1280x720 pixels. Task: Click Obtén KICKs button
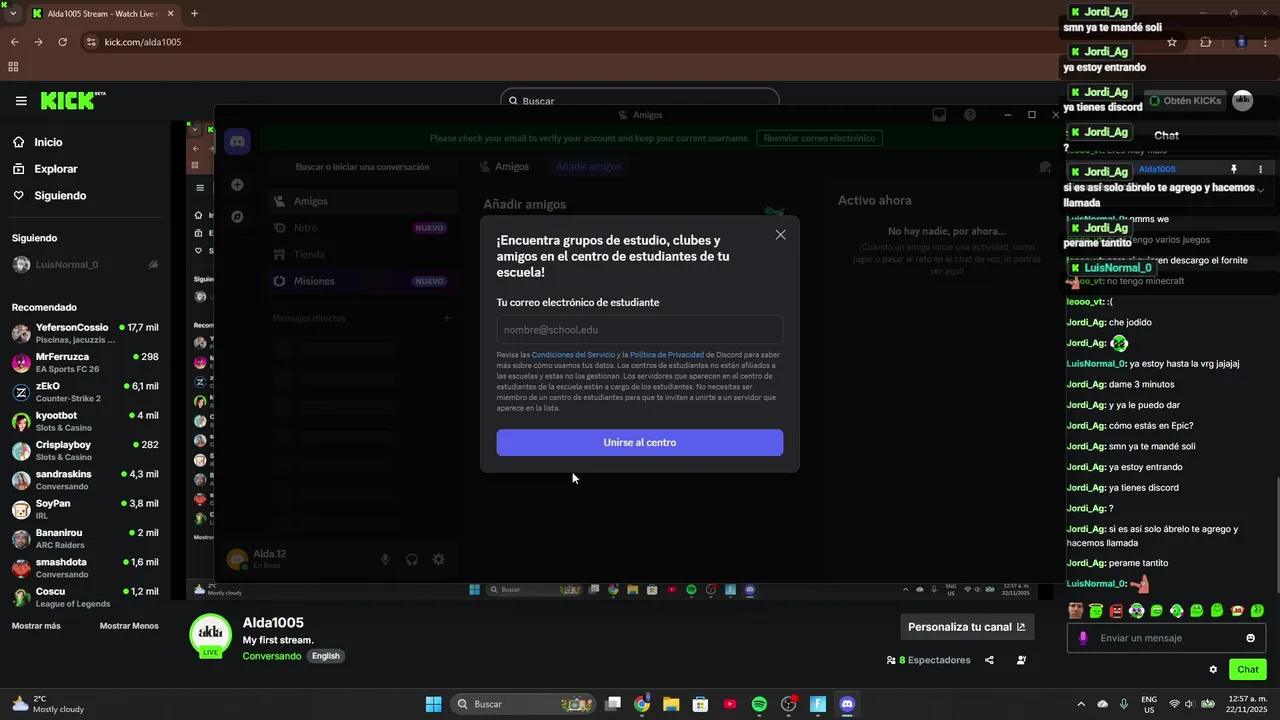point(1185,101)
